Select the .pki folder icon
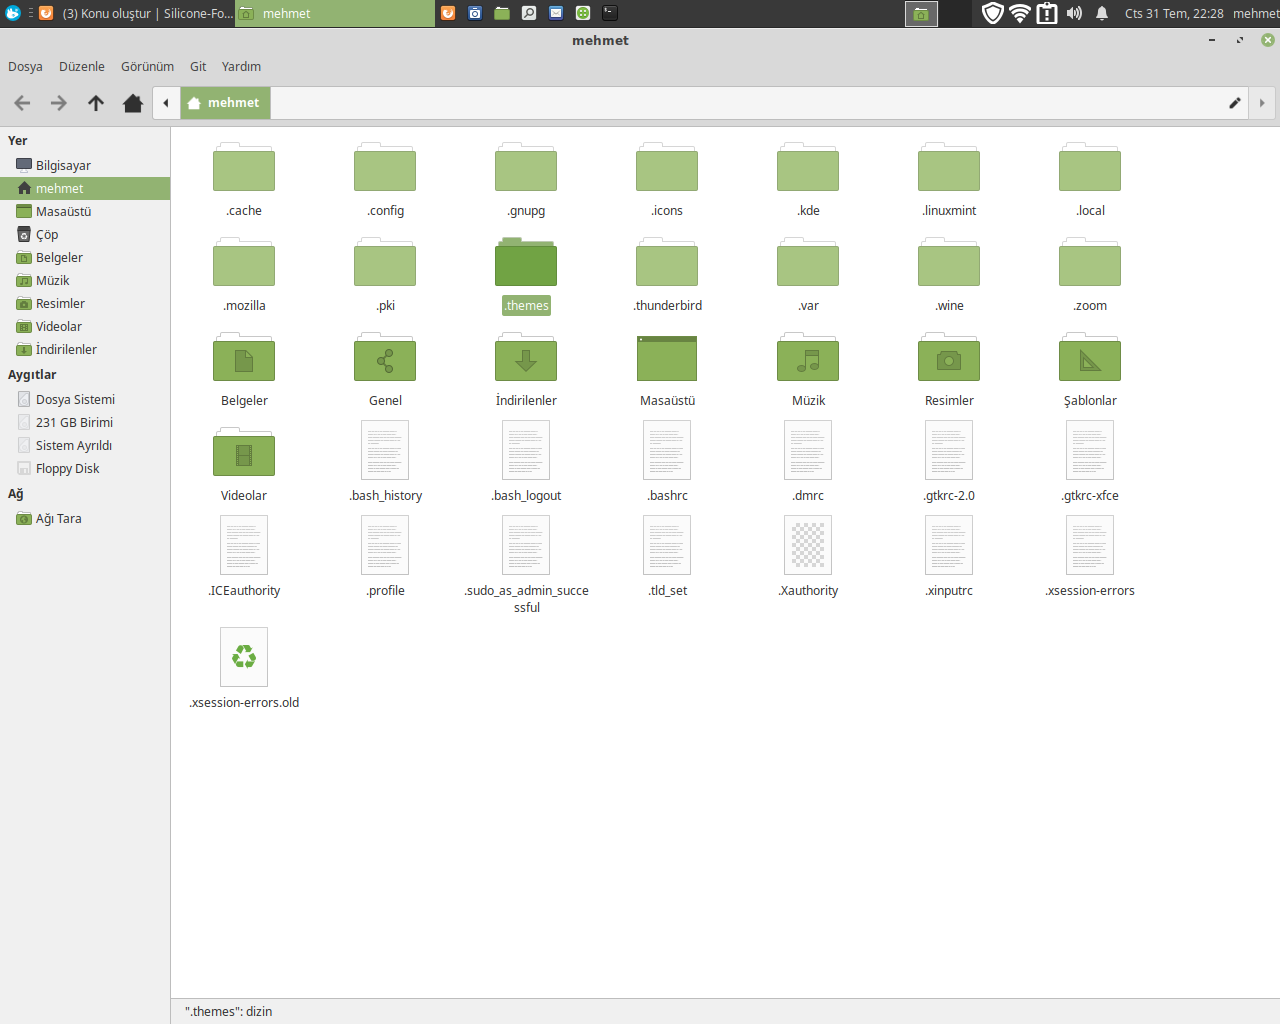Image resolution: width=1280 pixels, height=1024 pixels. 385,262
